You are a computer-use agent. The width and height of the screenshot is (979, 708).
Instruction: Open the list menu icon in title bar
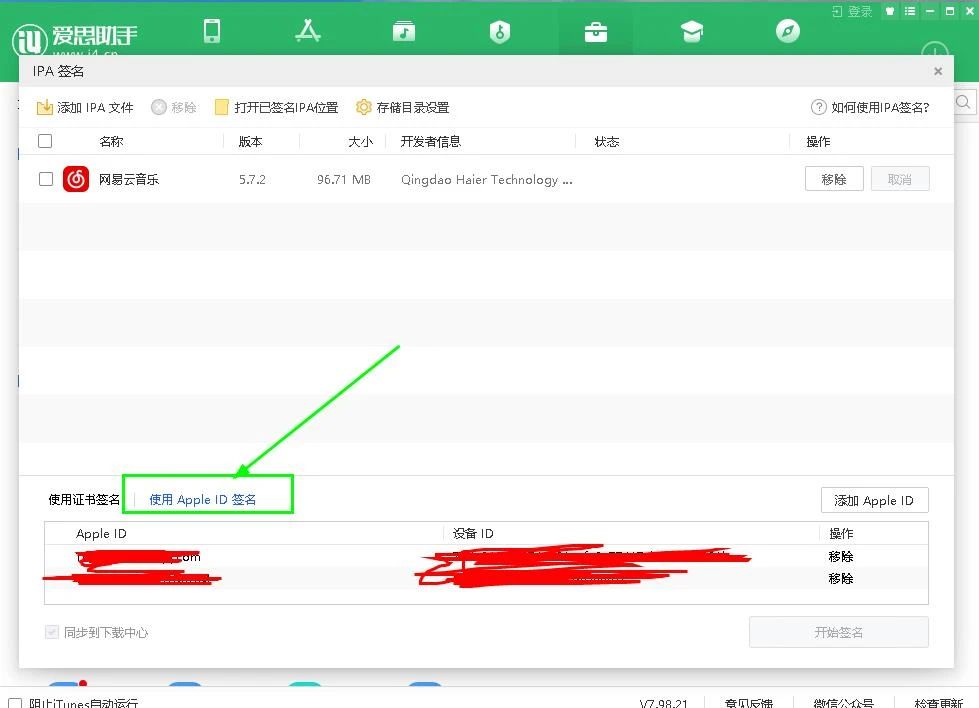[910, 11]
